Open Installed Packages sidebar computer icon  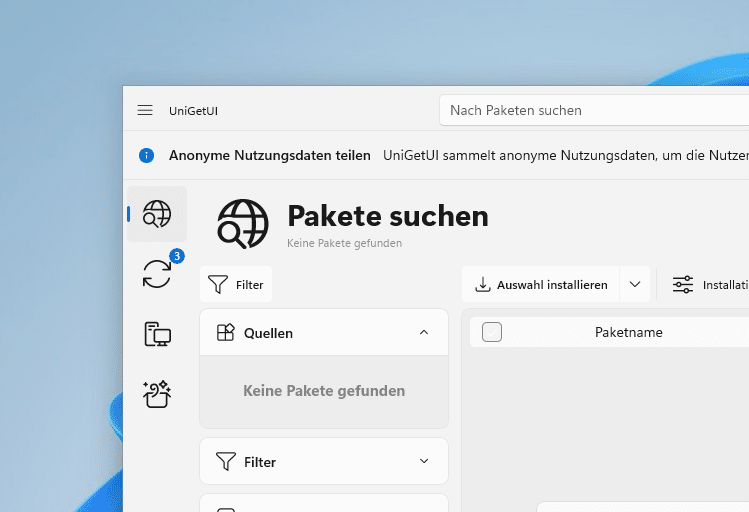click(157, 334)
